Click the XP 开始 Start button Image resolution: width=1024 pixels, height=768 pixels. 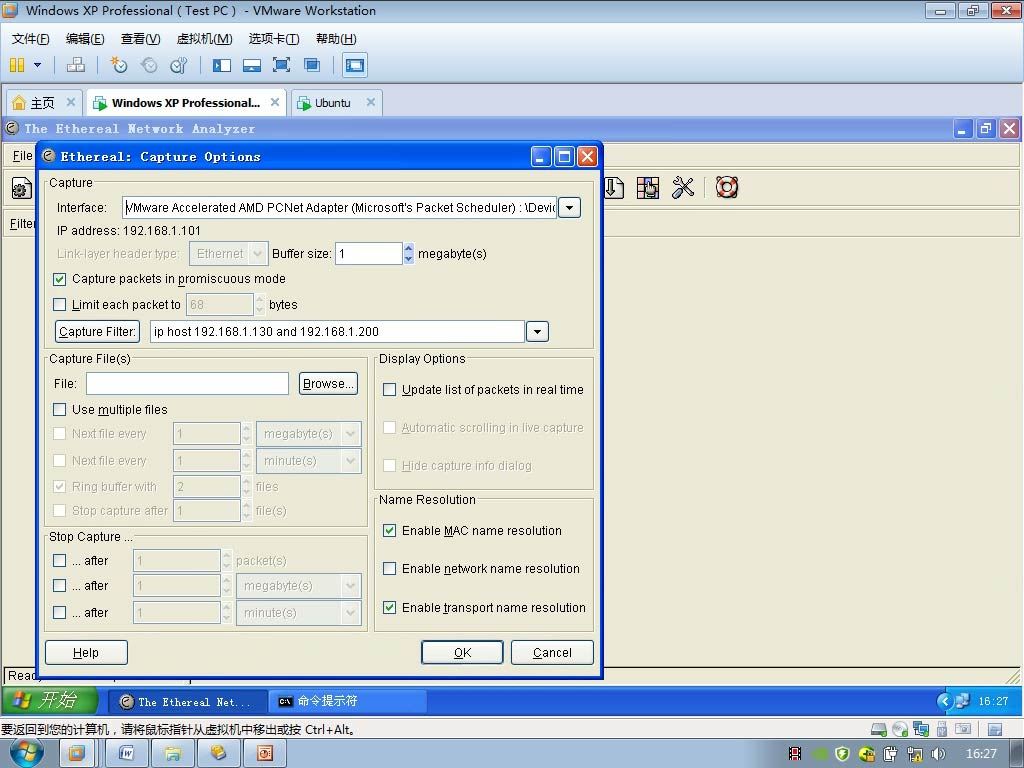[50, 700]
